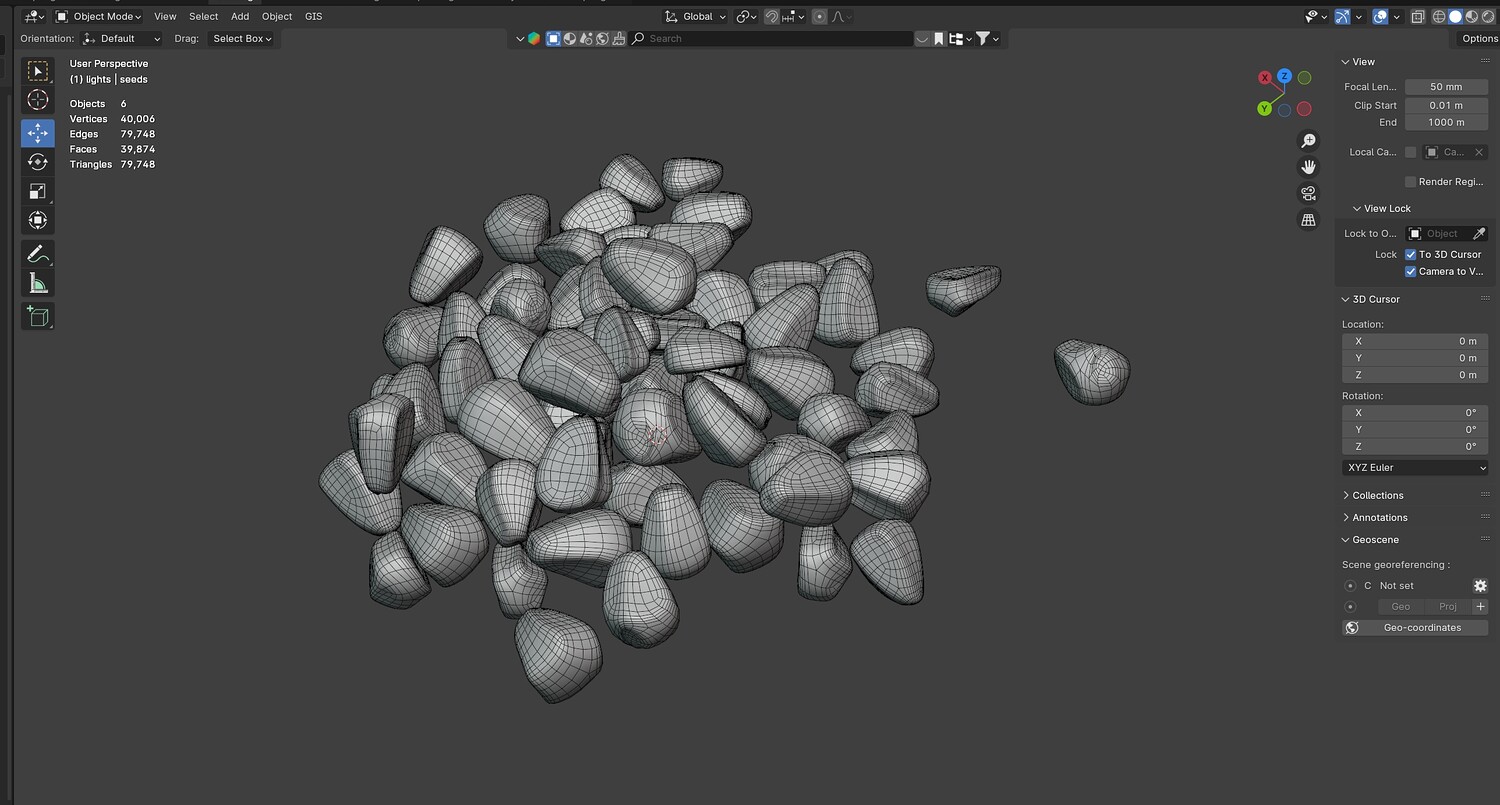The width and height of the screenshot is (1500, 805).
Task: Click the Clip End 1000 m field
Action: pyautogui.click(x=1446, y=122)
